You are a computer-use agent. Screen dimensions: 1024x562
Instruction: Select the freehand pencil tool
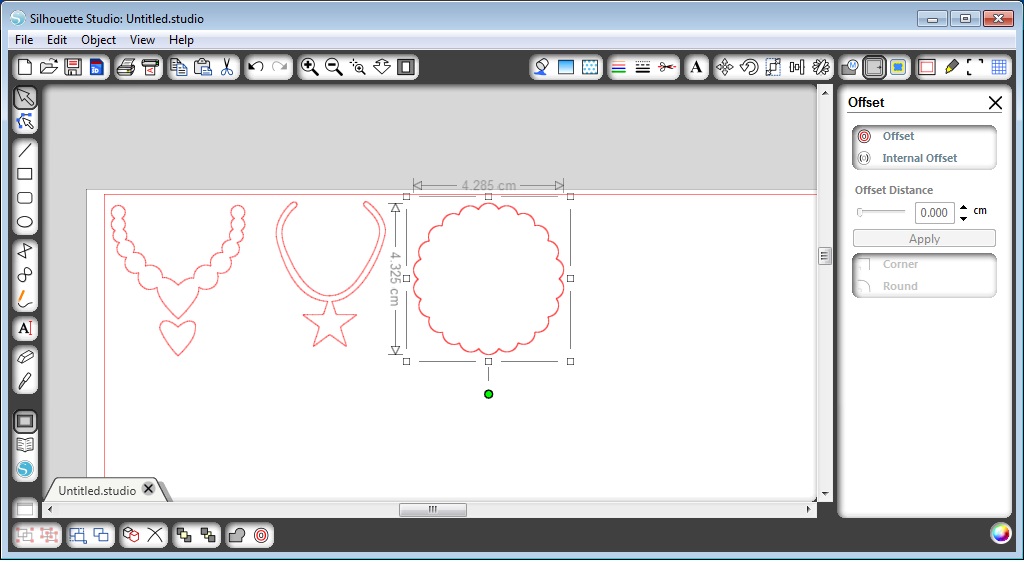click(x=25, y=299)
